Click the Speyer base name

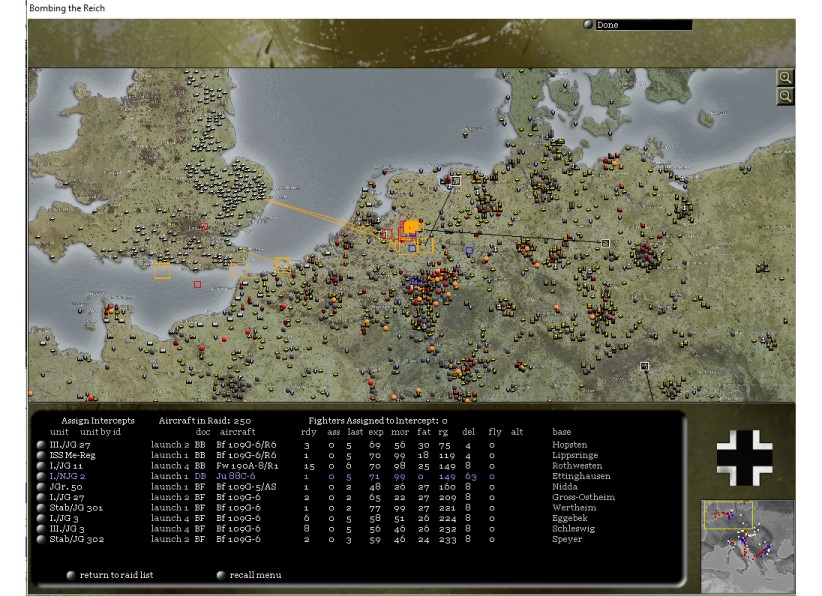[567, 539]
